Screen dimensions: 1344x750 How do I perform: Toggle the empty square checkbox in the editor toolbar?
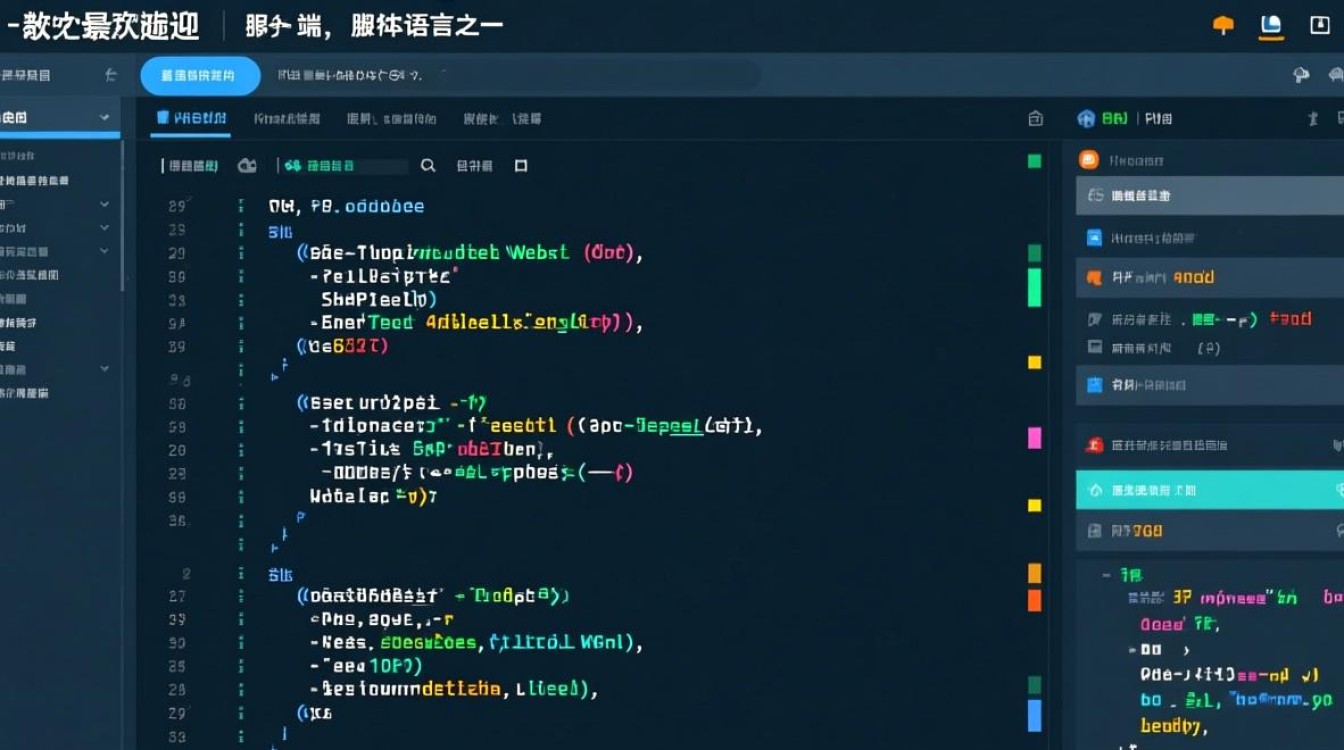pos(520,165)
